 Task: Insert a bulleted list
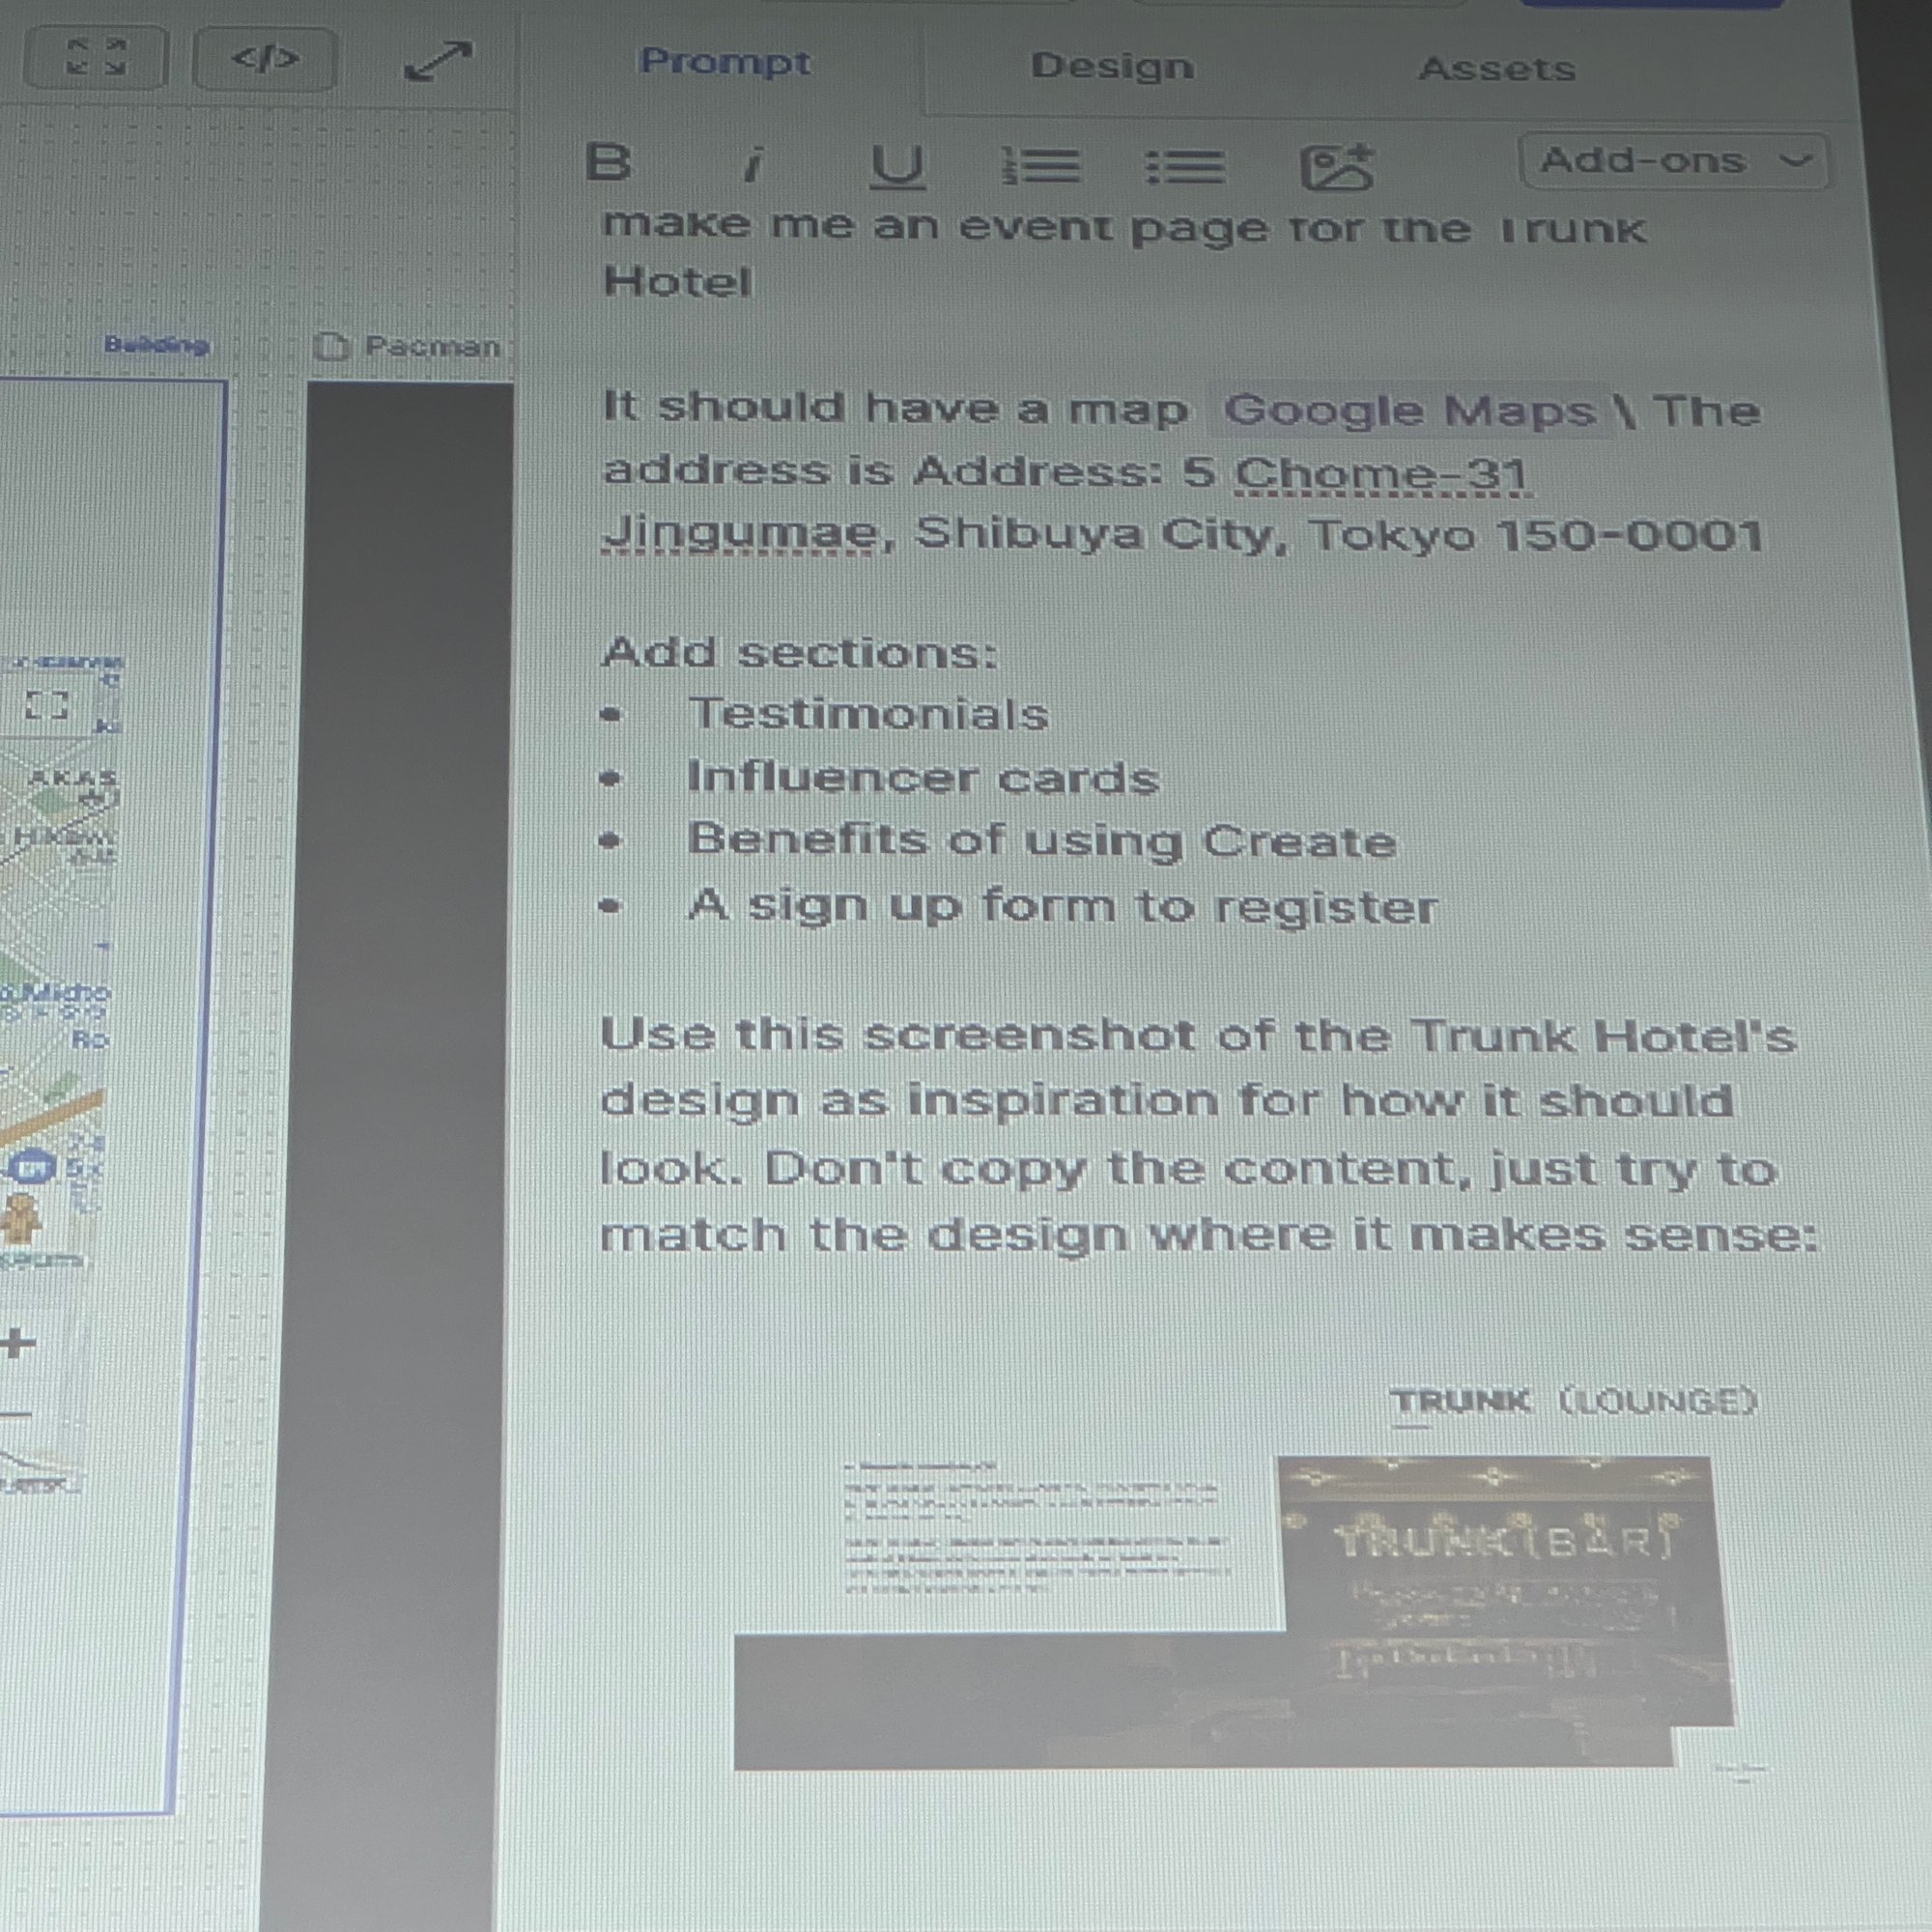pyautogui.click(x=1185, y=167)
